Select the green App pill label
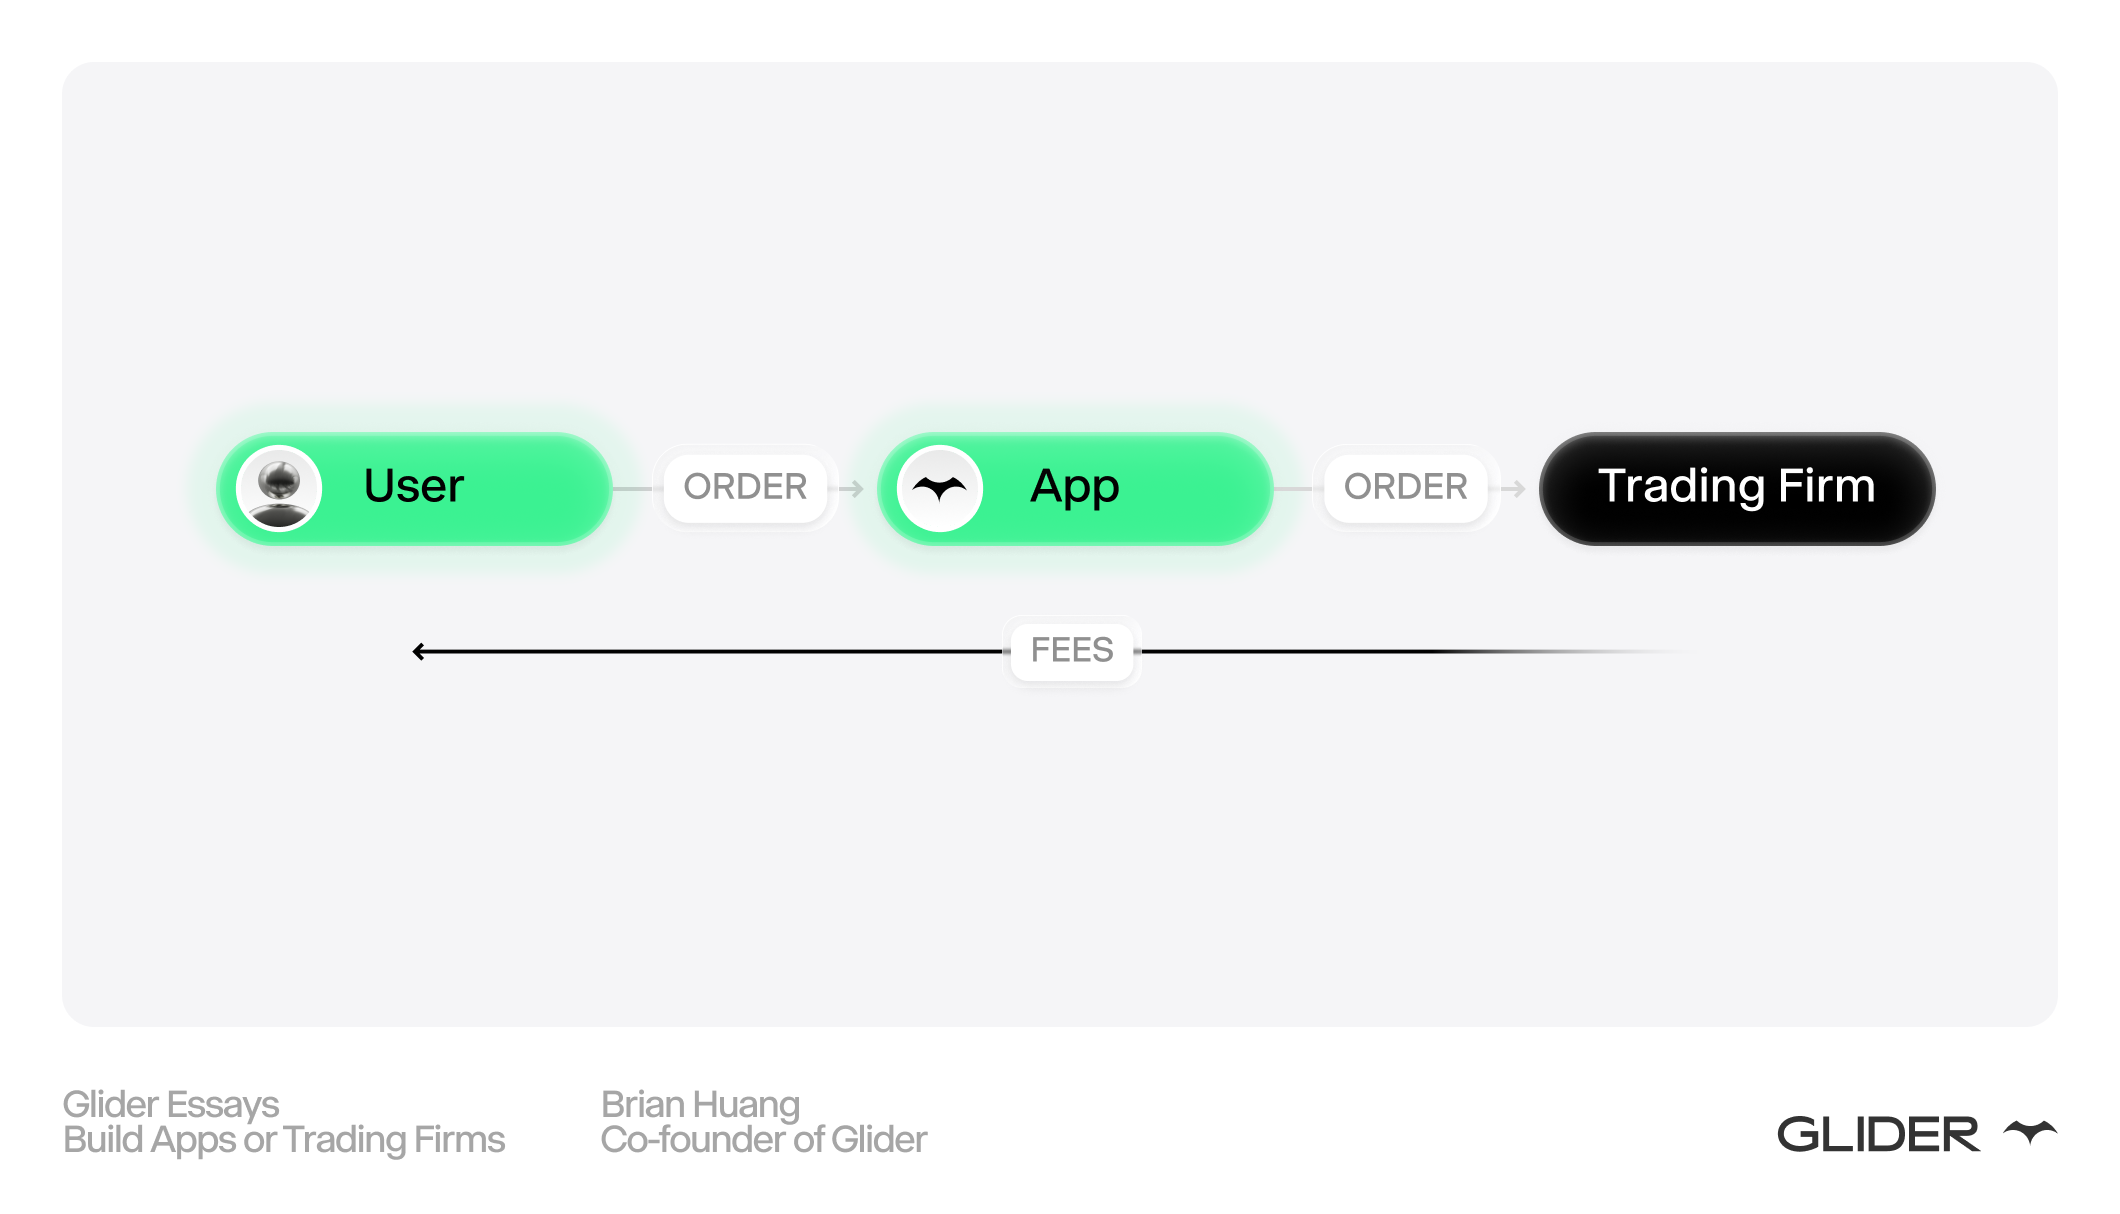This screenshot has height=1214, width=2120. 1075,486
